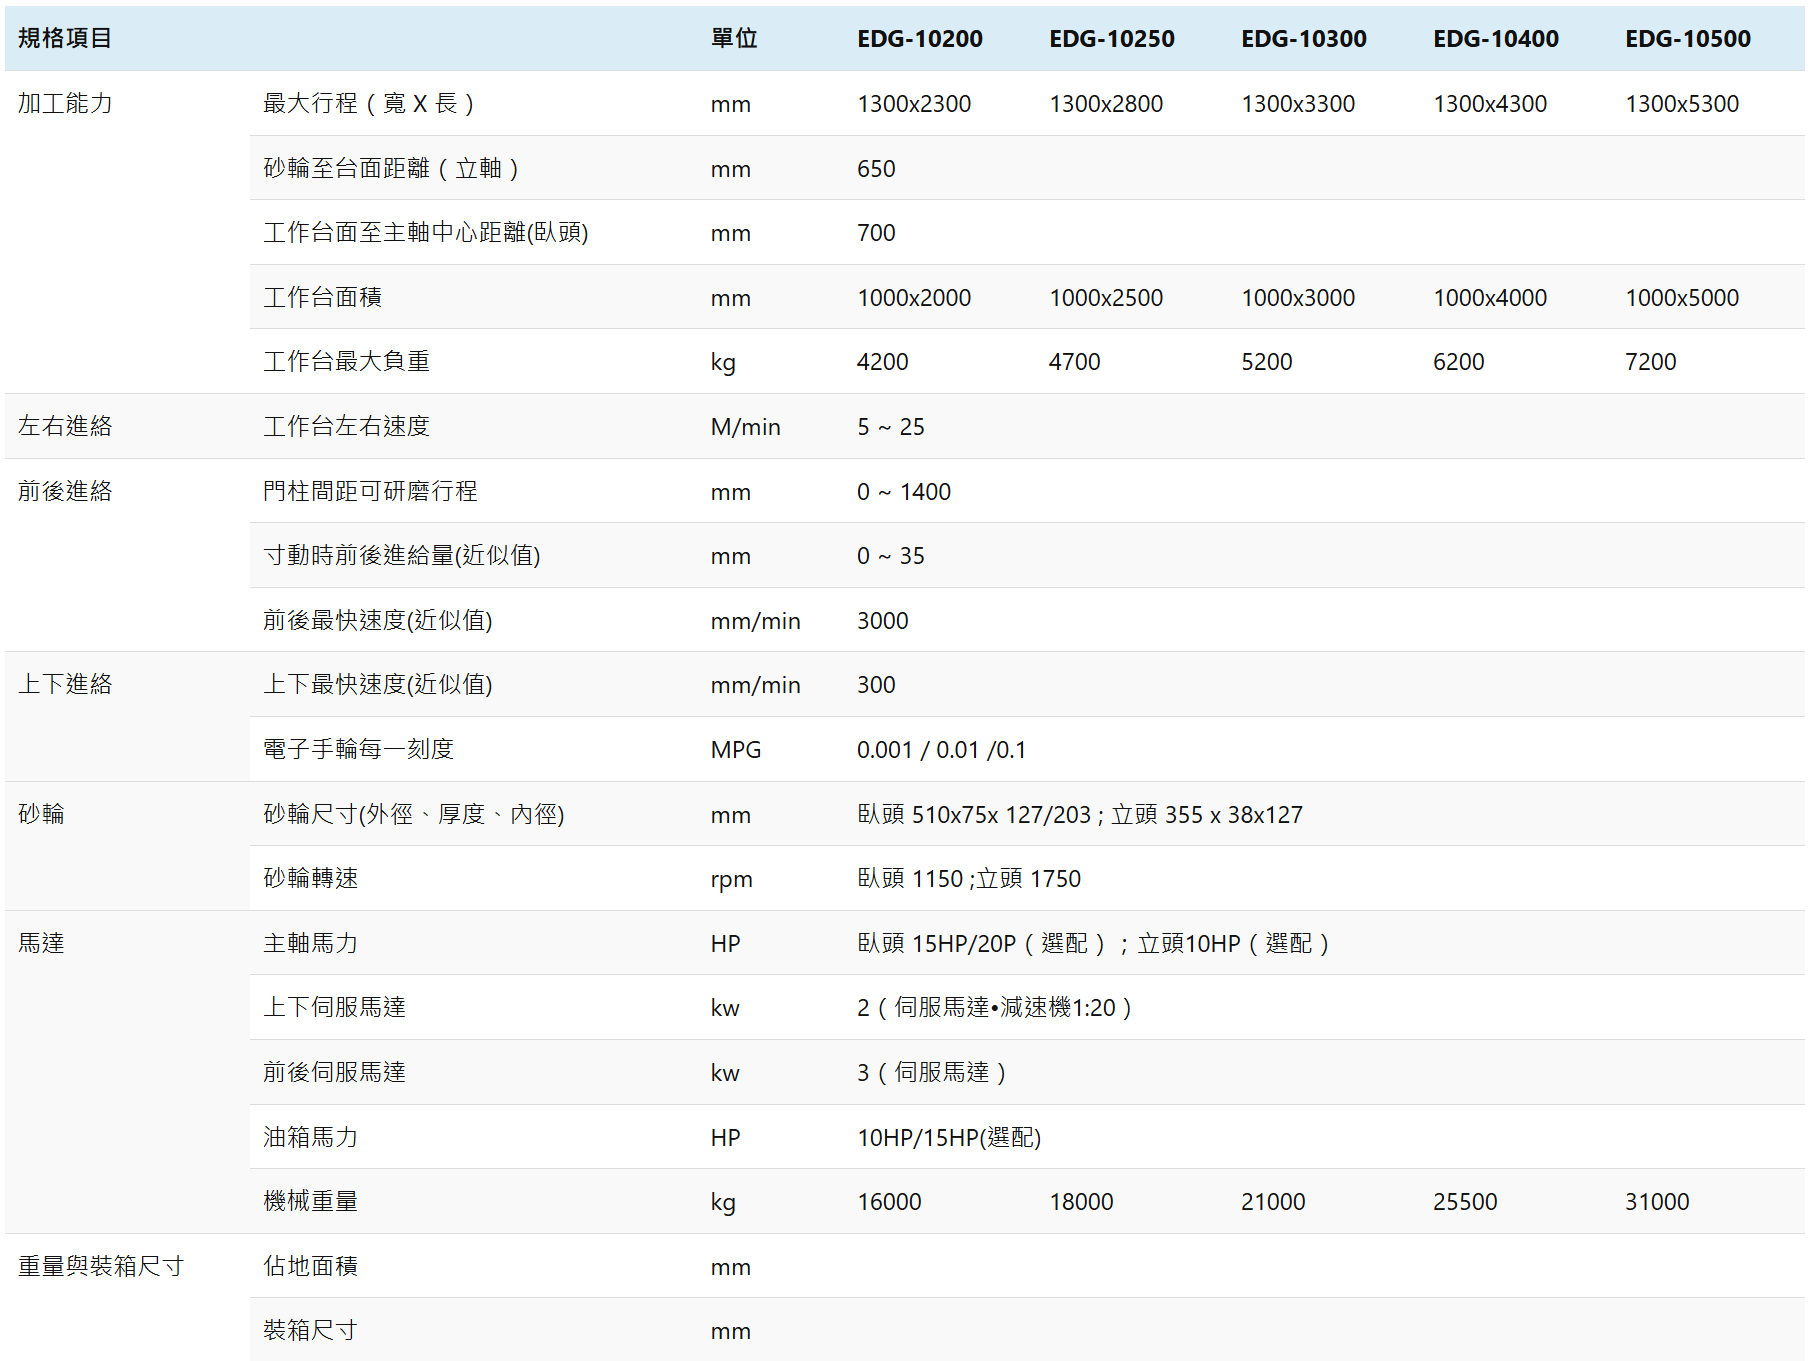Select the EDG-10200 column header
Screen dimensions: 1810x1361
click(x=920, y=39)
